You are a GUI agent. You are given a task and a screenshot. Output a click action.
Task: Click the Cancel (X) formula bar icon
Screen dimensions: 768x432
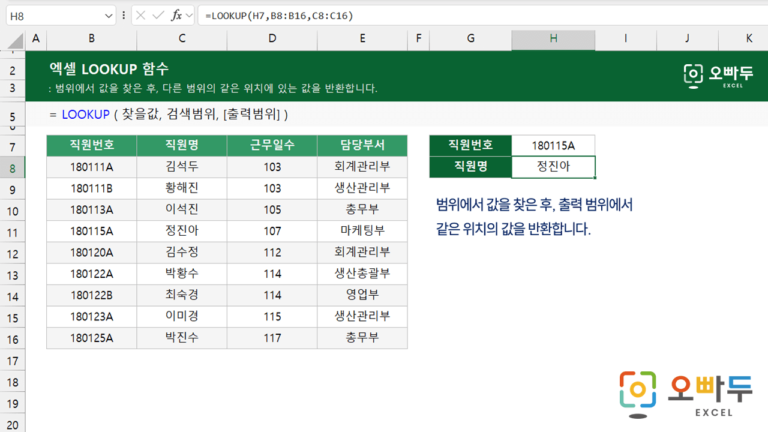tap(141, 16)
